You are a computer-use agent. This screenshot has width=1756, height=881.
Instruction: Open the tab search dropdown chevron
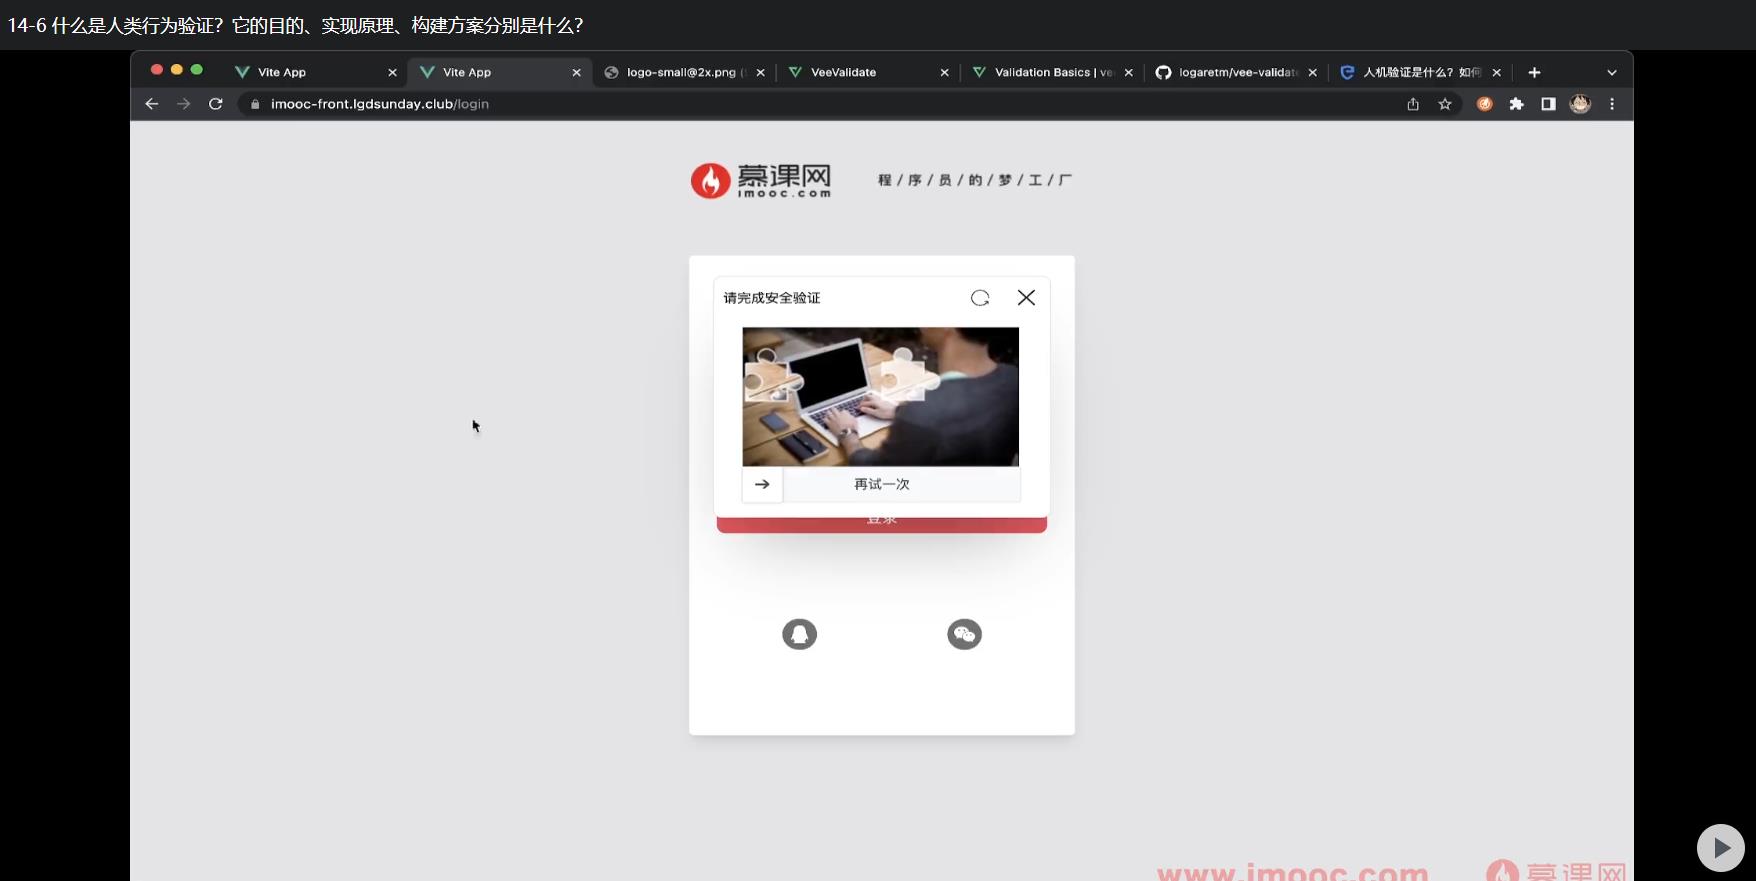[1612, 73]
